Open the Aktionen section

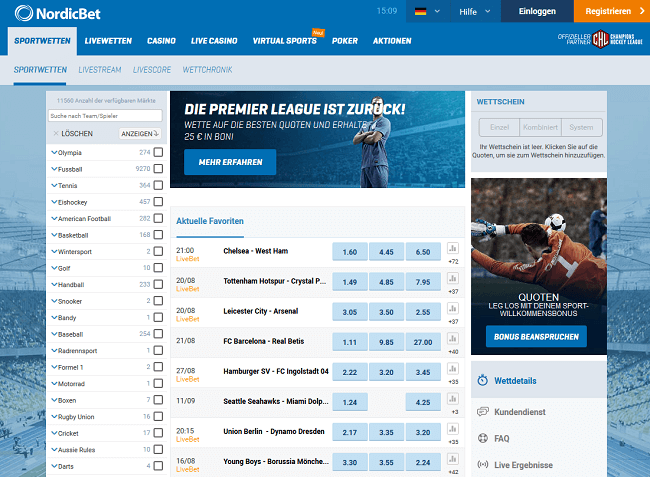[392, 41]
